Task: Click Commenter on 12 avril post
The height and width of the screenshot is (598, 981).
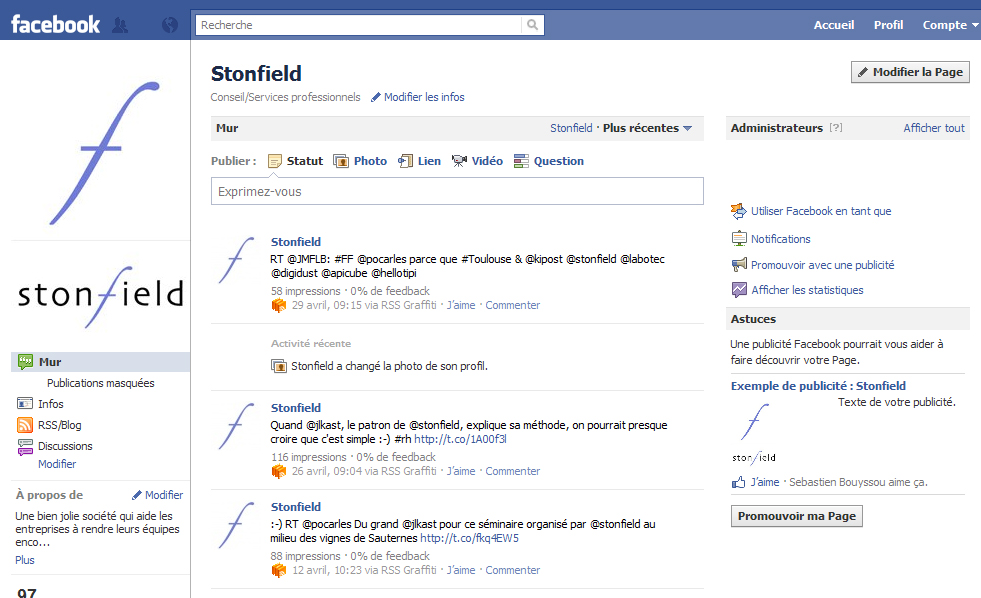Action: pos(512,570)
